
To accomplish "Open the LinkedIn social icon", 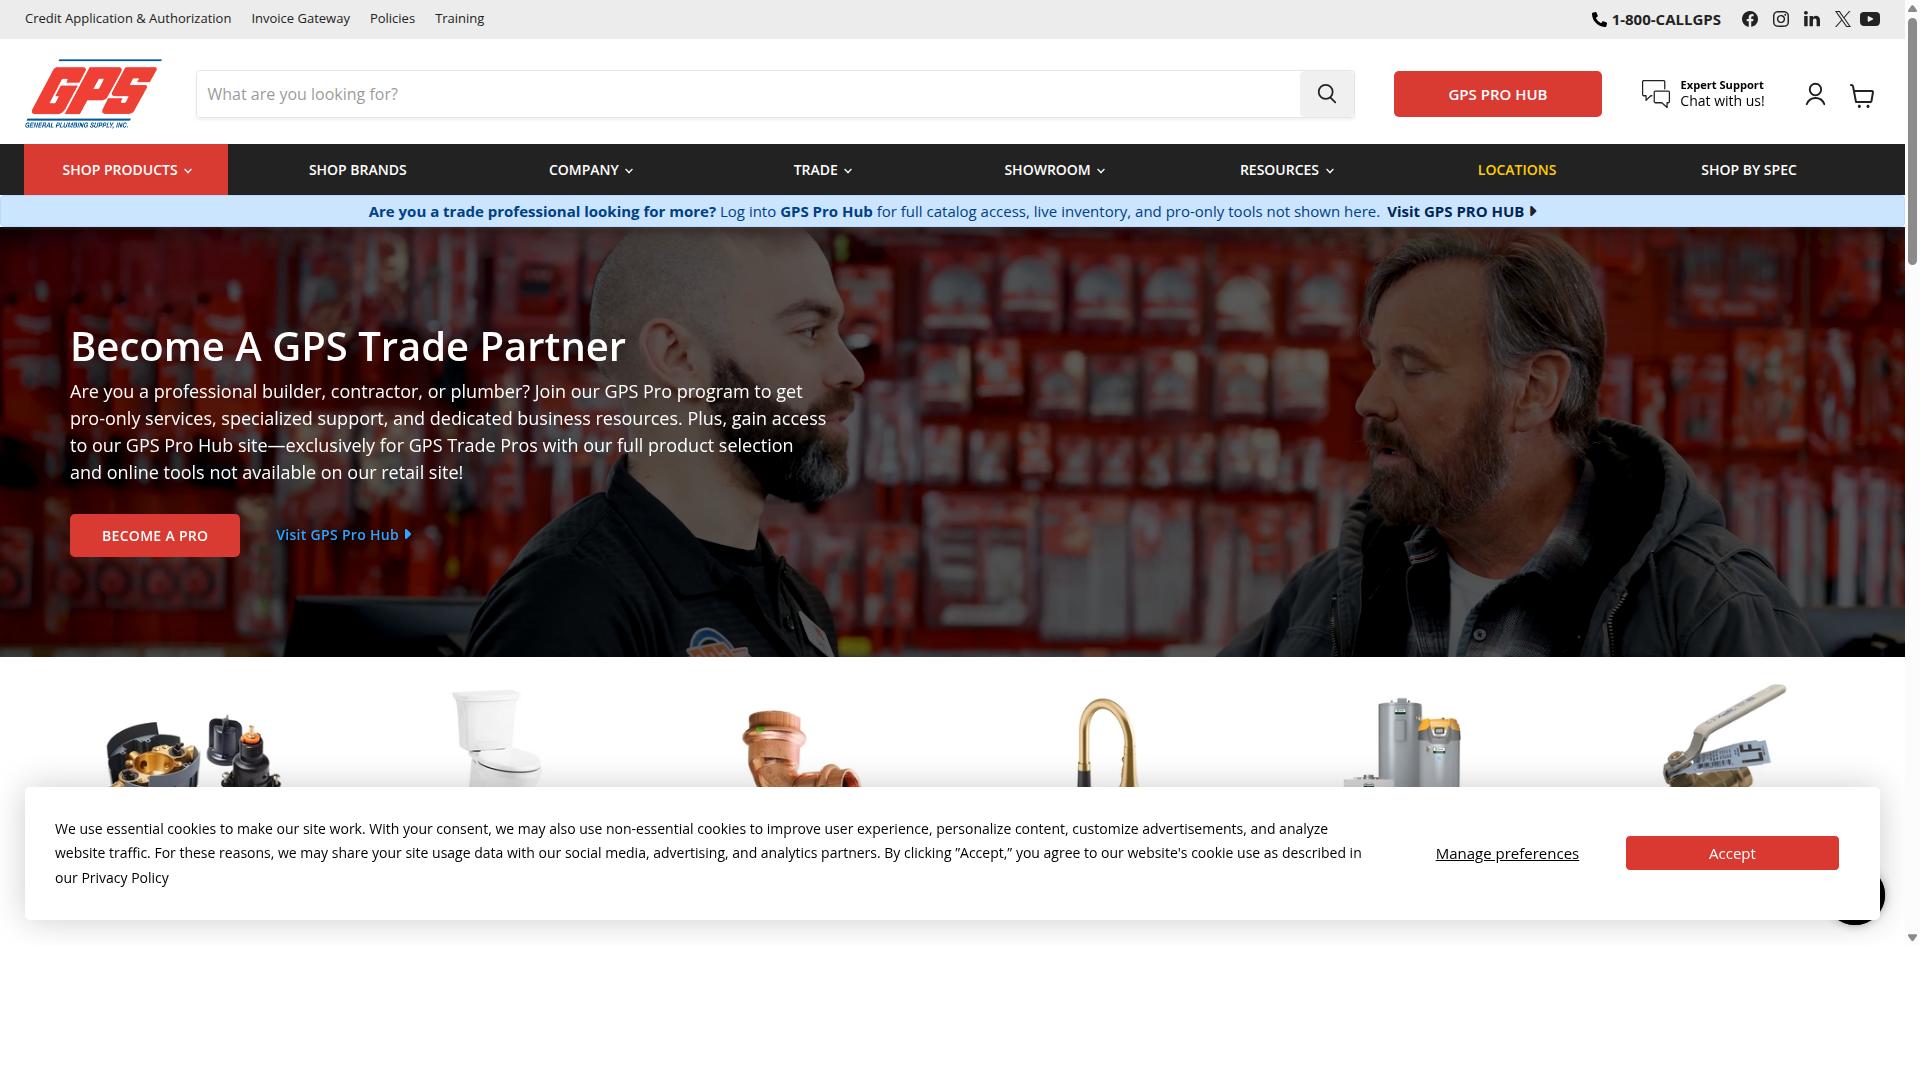I will pyautogui.click(x=1812, y=19).
